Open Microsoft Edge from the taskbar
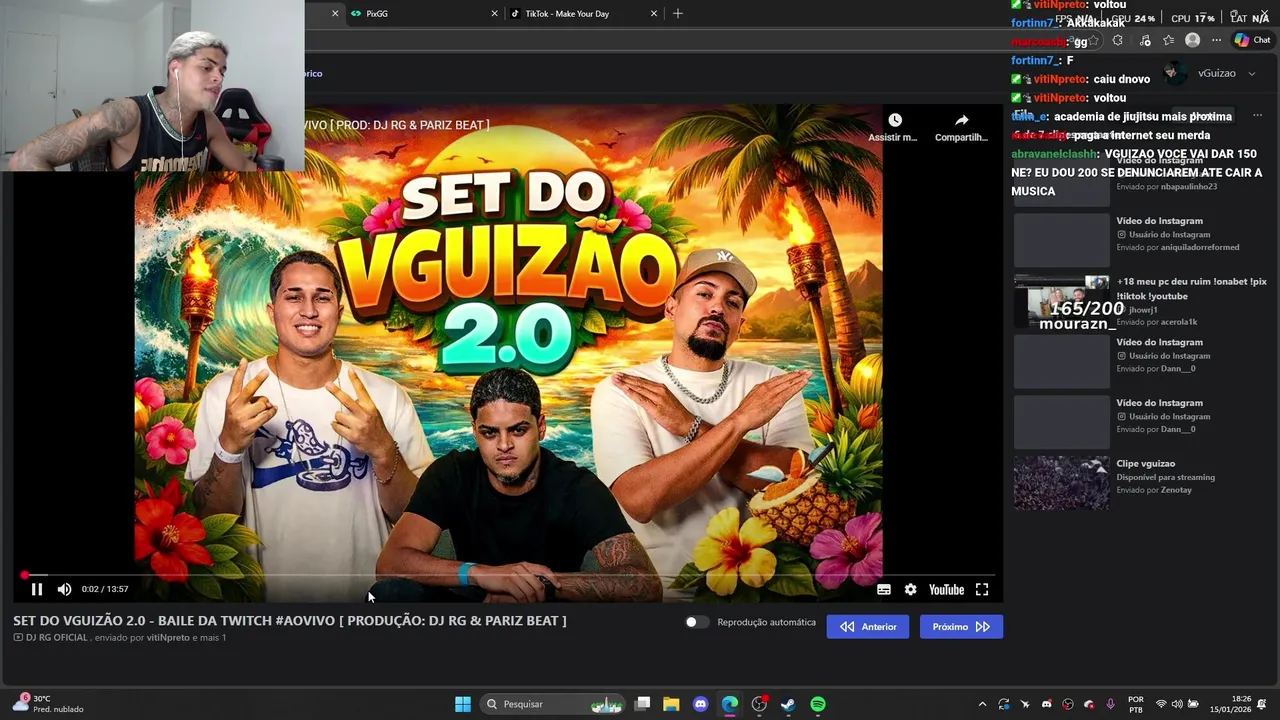Image resolution: width=1280 pixels, height=720 pixels. 730,704
